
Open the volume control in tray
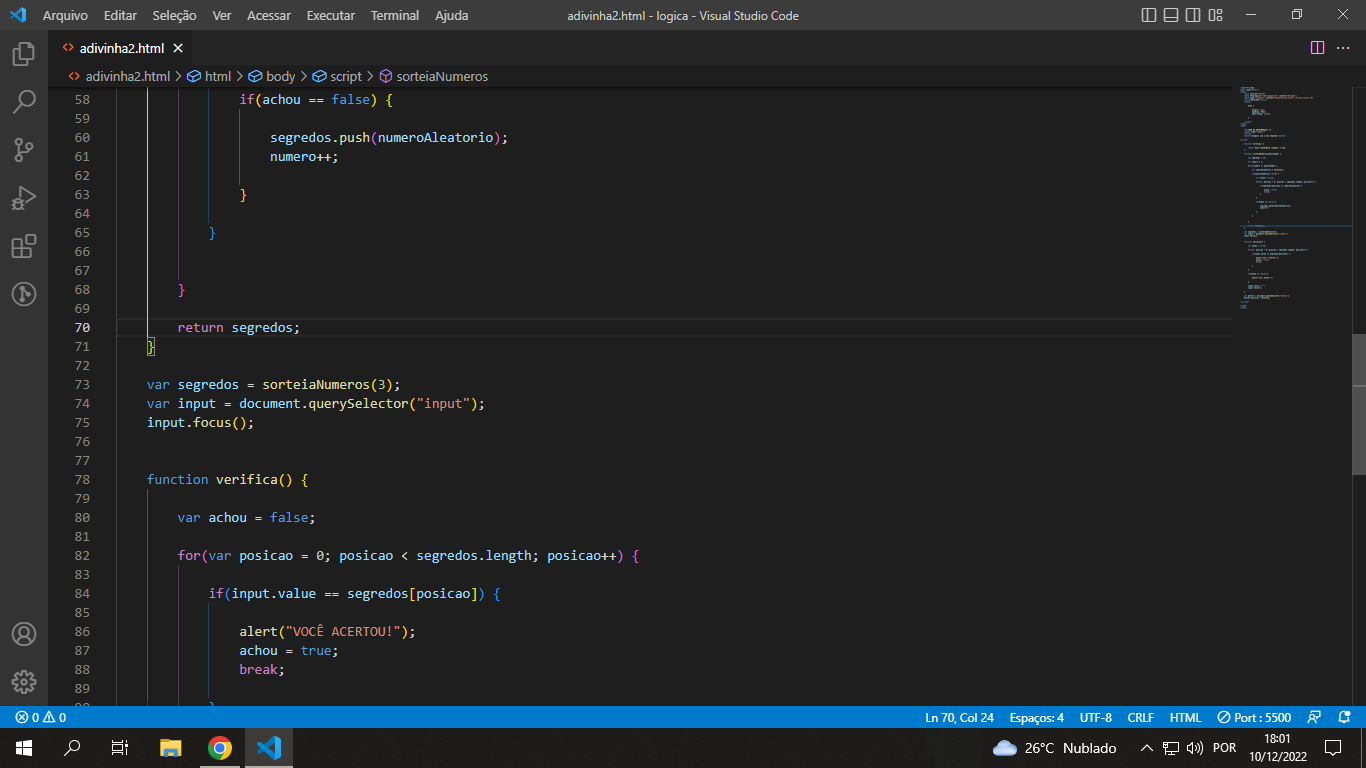click(x=1194, y=748)
